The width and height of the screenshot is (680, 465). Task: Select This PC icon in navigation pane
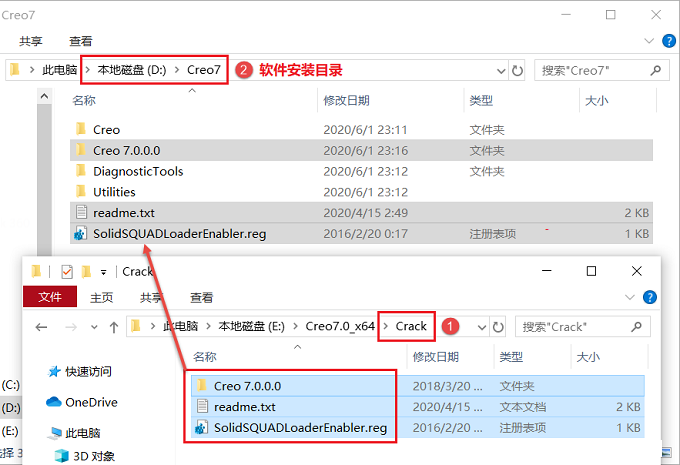(x=55, y=432)
